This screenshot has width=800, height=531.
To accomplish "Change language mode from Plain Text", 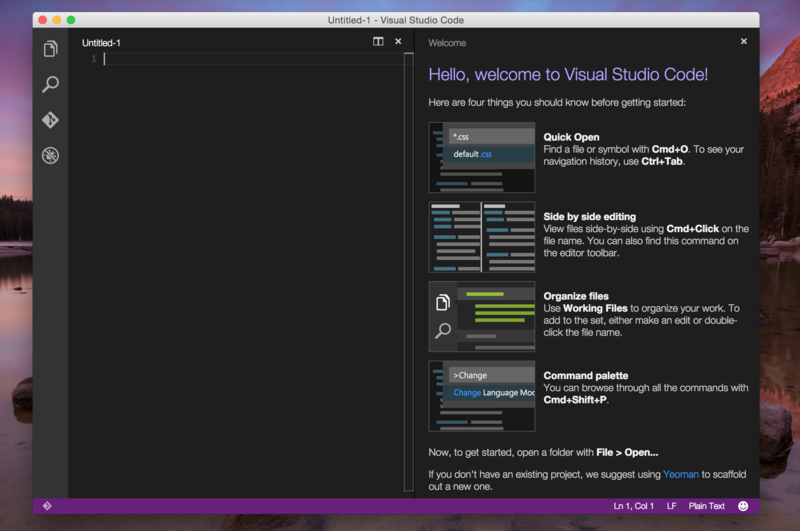I will [x=706, y=506].
